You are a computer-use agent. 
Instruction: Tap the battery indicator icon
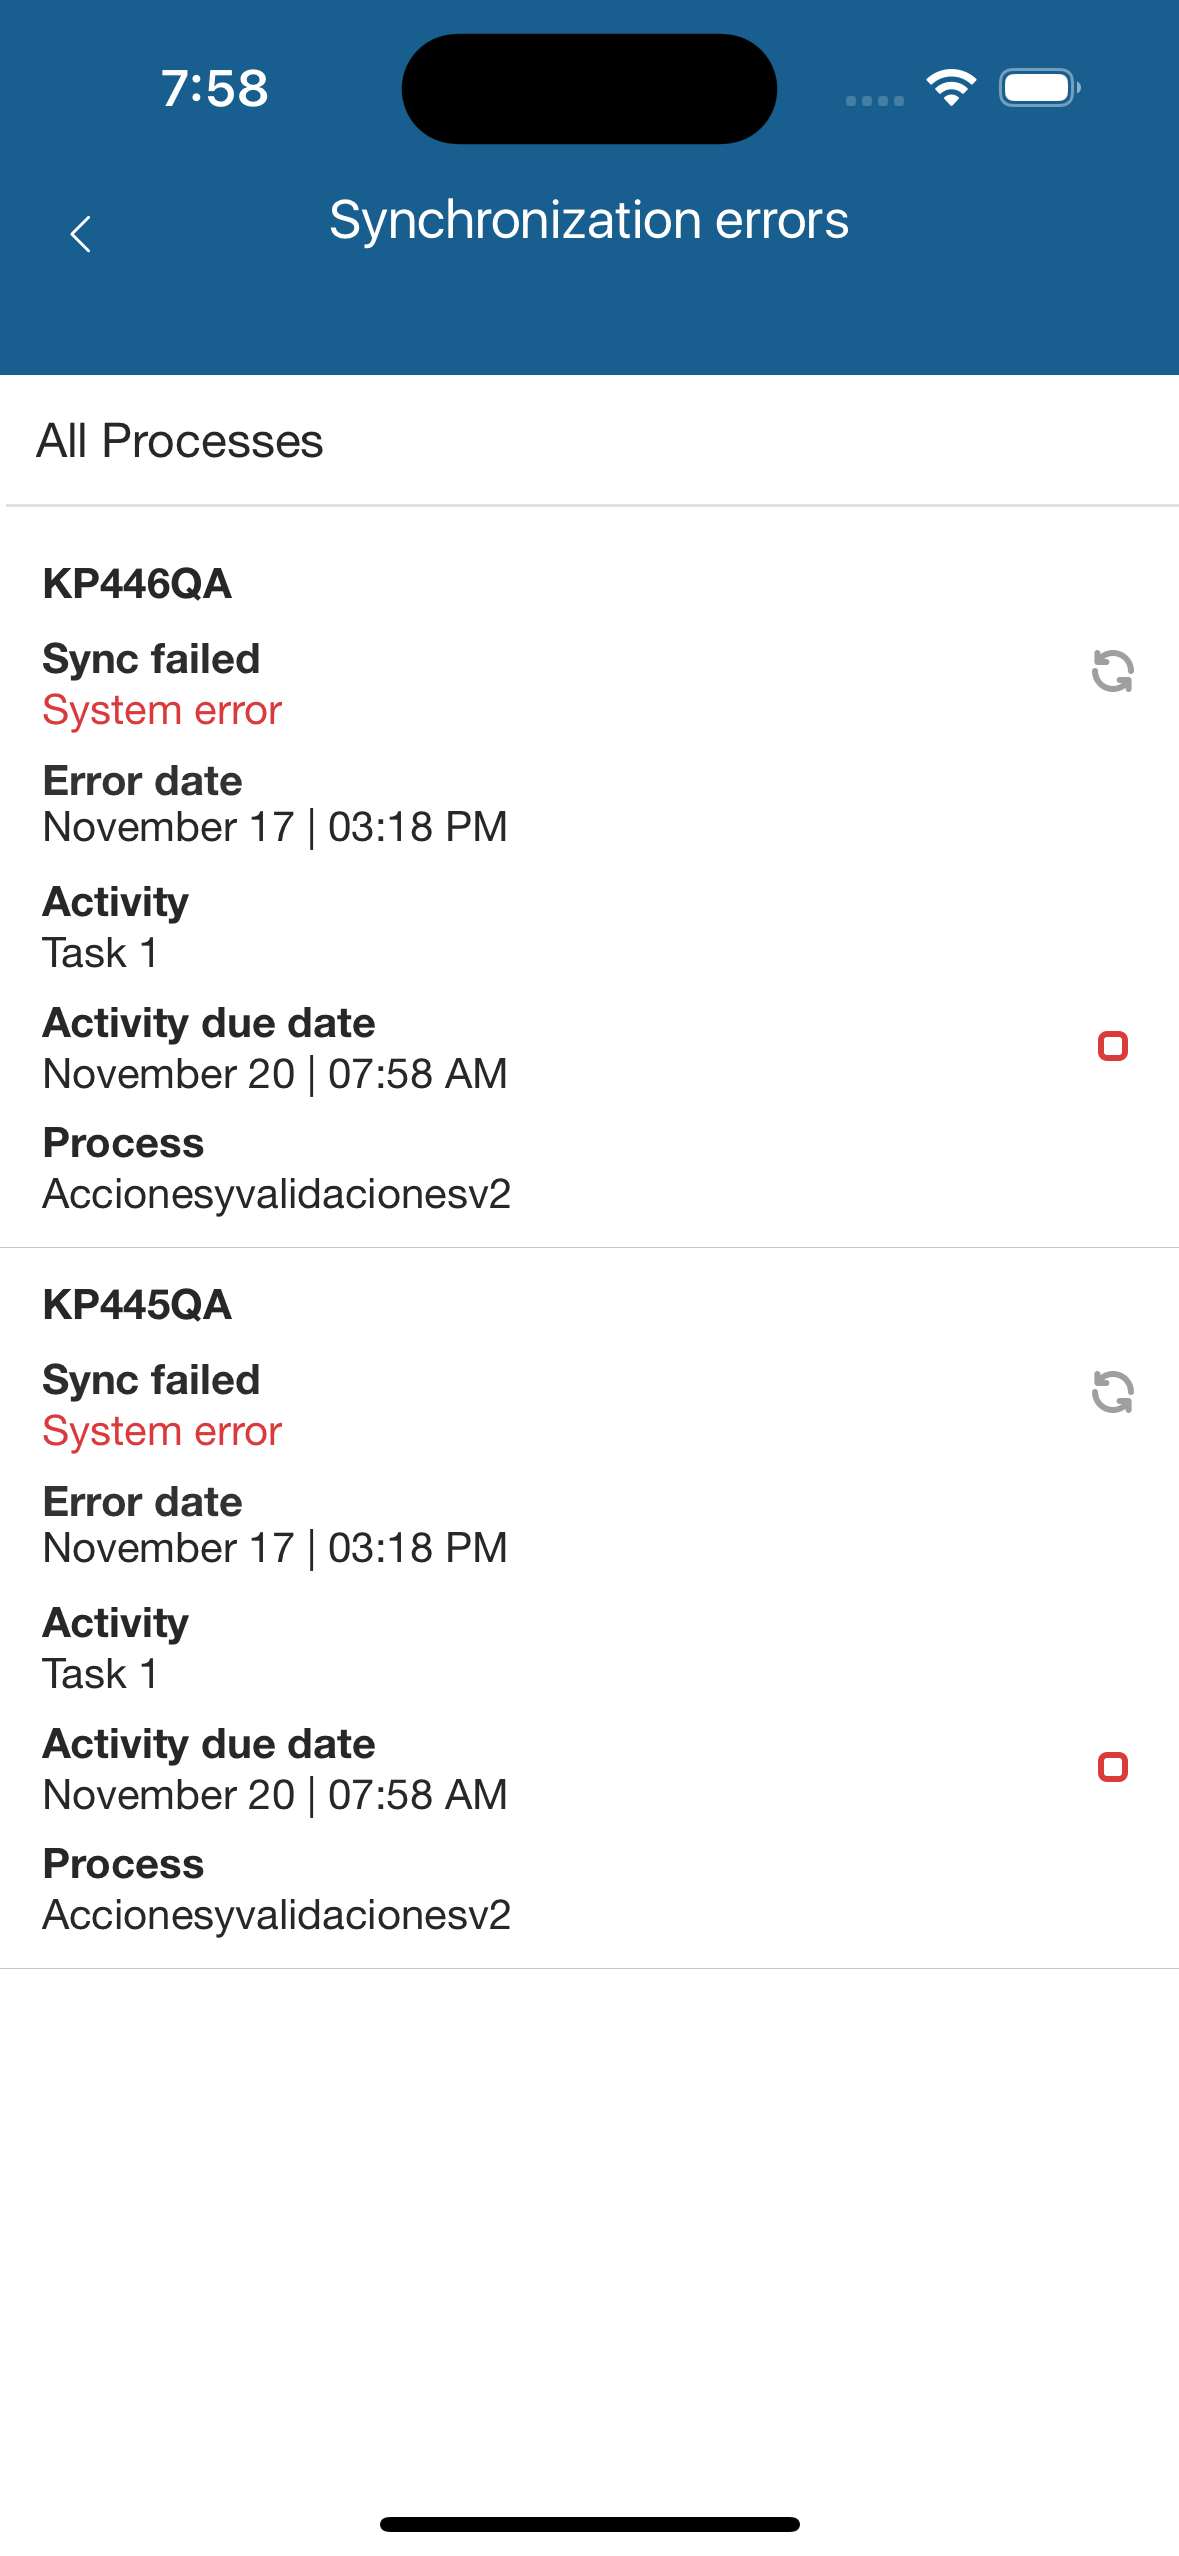click(1039, 88)
